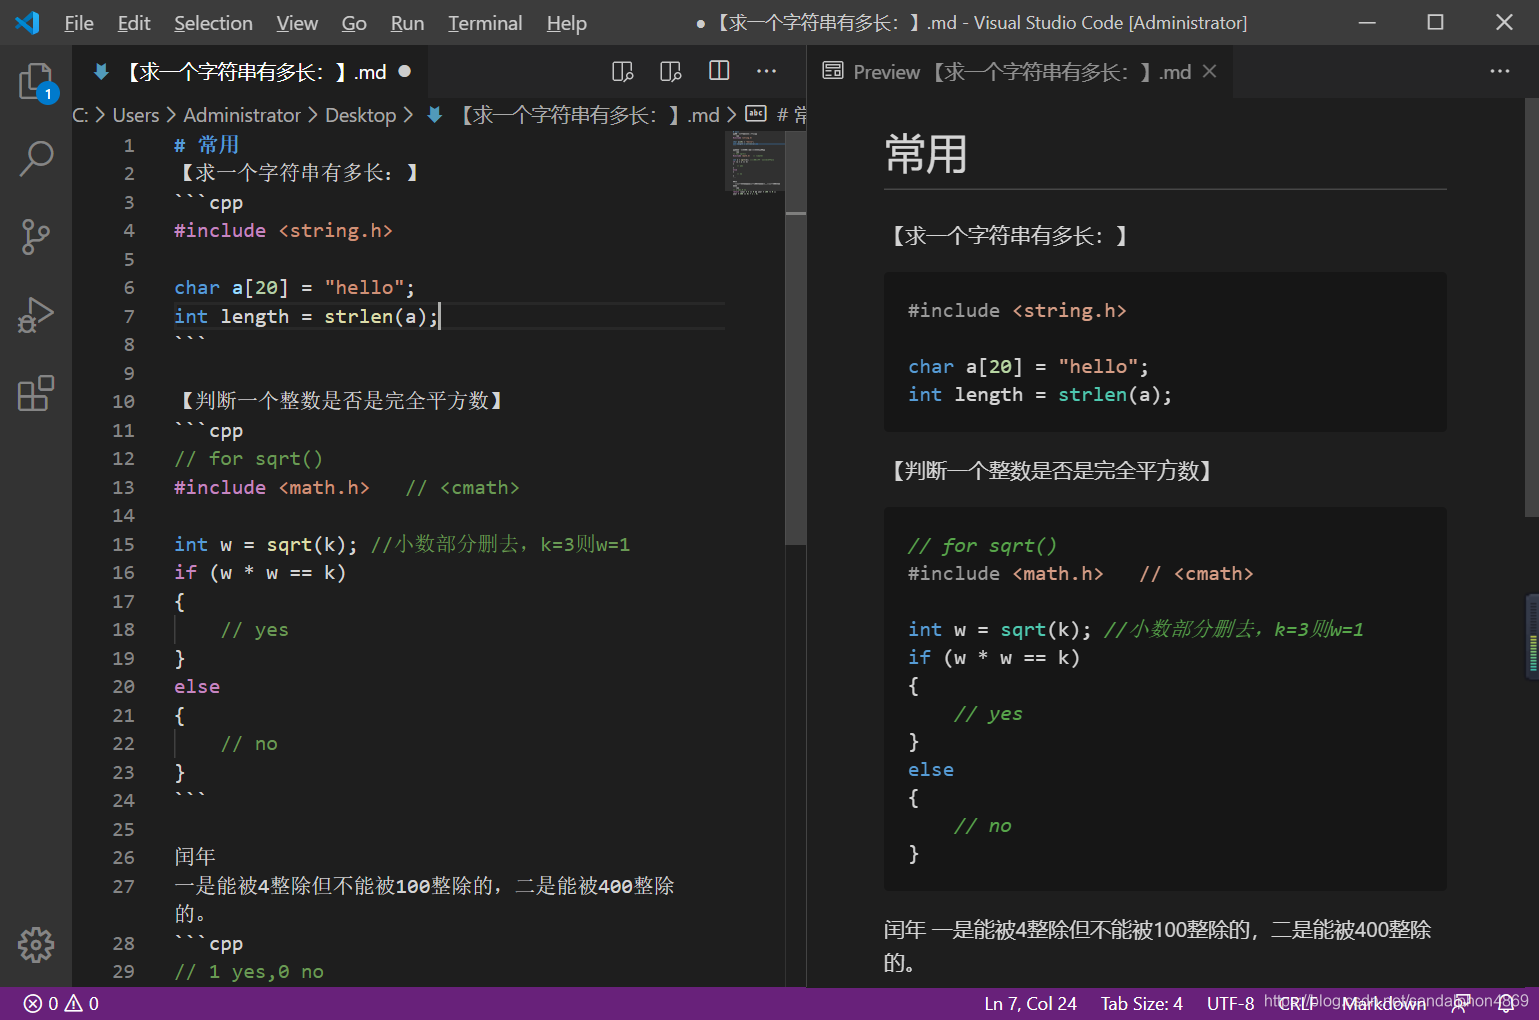
Task: Click the '常用' heading in preview
Action: click(927, 154)
